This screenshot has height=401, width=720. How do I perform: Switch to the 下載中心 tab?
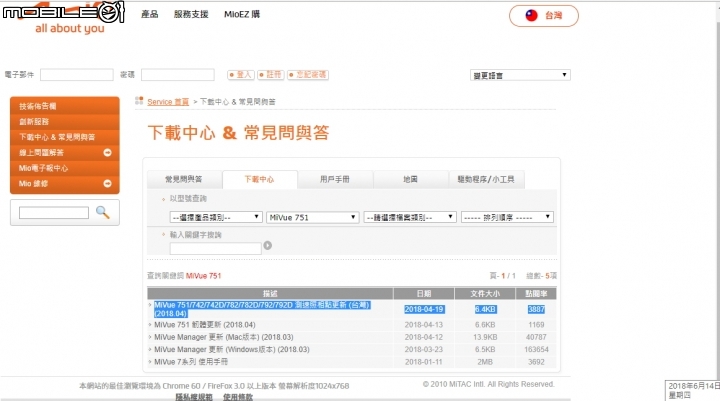[x=259, y=179]
